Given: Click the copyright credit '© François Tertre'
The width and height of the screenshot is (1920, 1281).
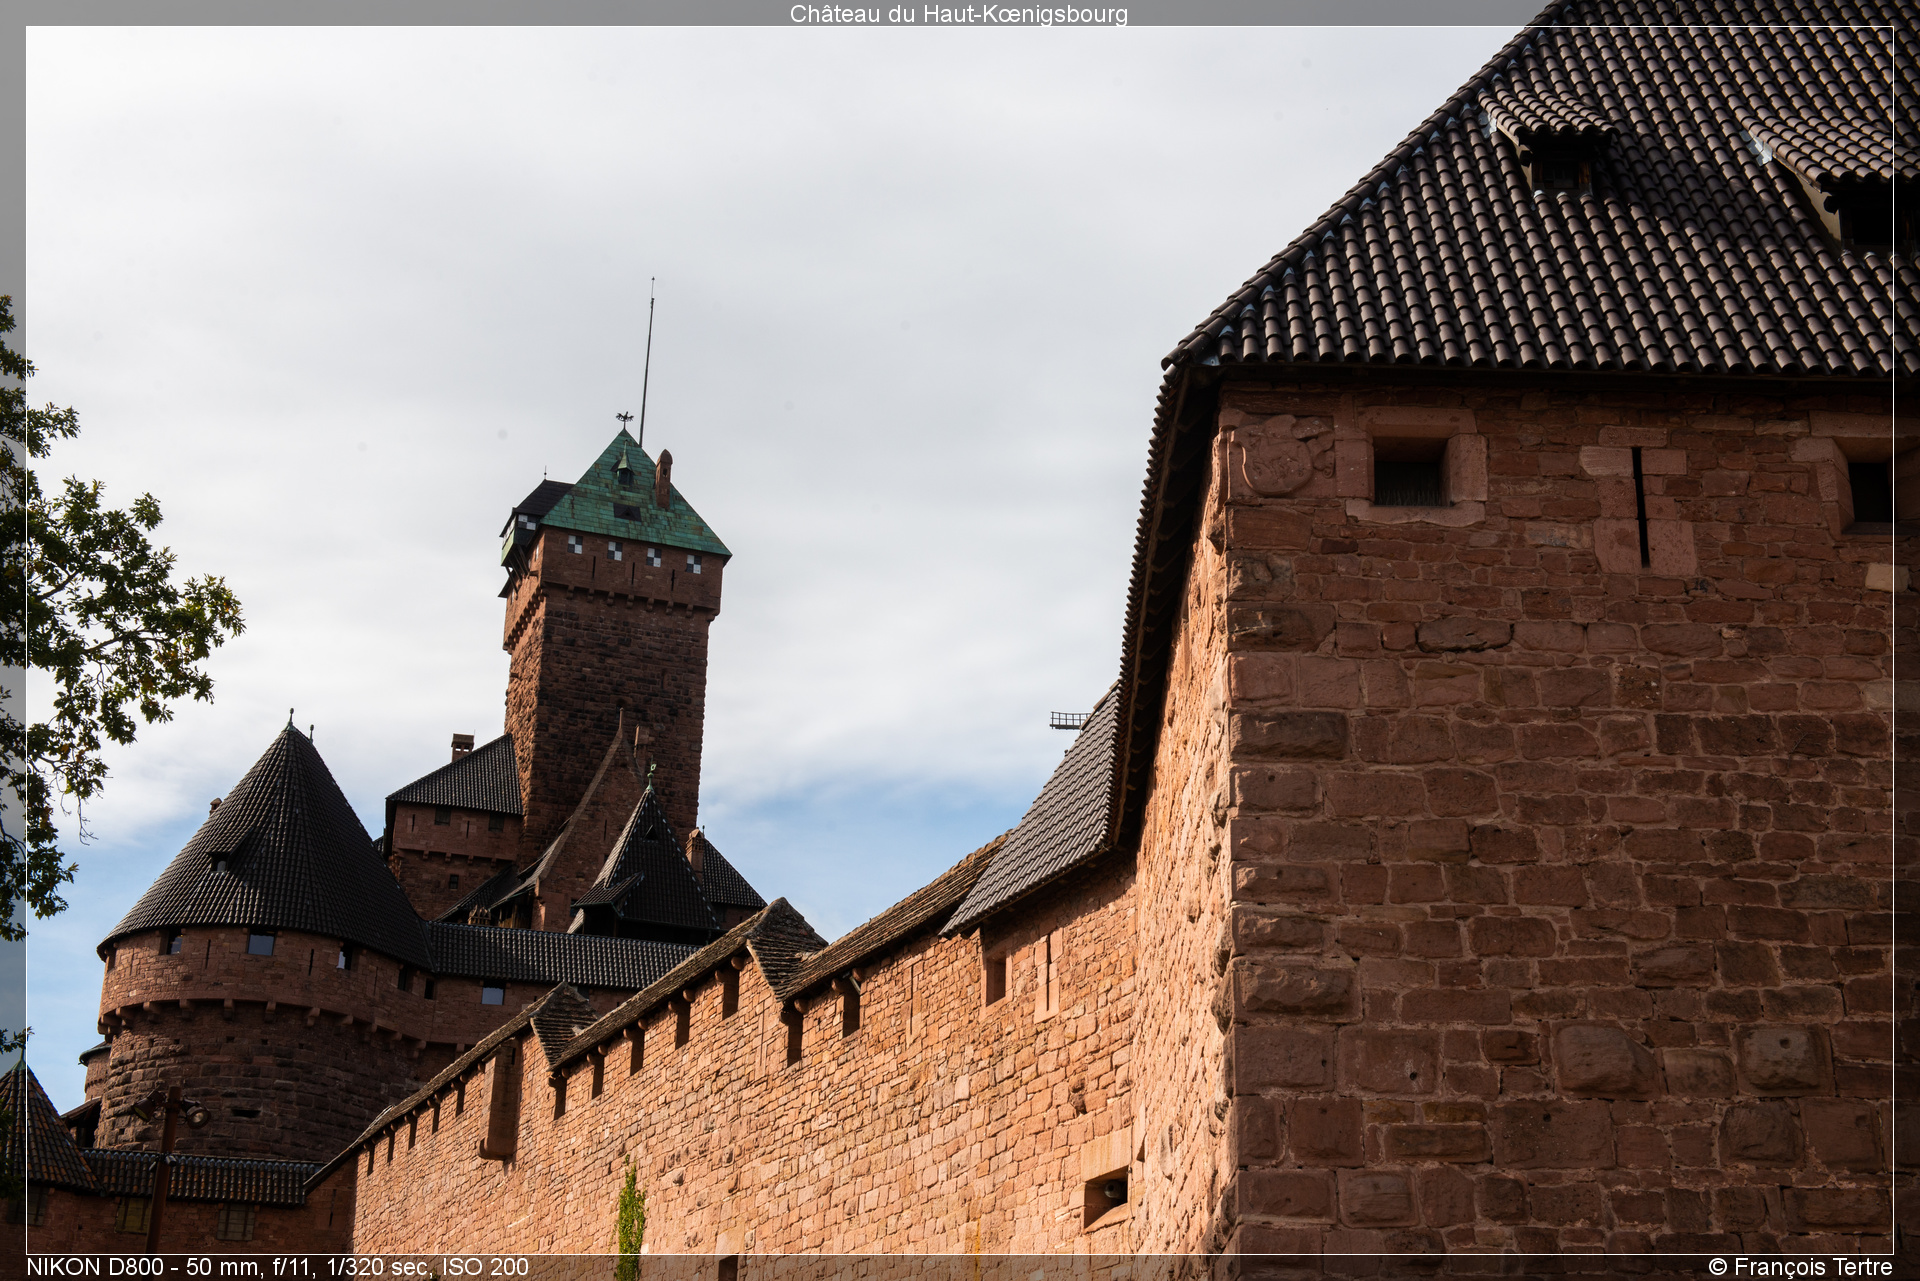Looking at the screenshot, I should coord(1800,1267).
